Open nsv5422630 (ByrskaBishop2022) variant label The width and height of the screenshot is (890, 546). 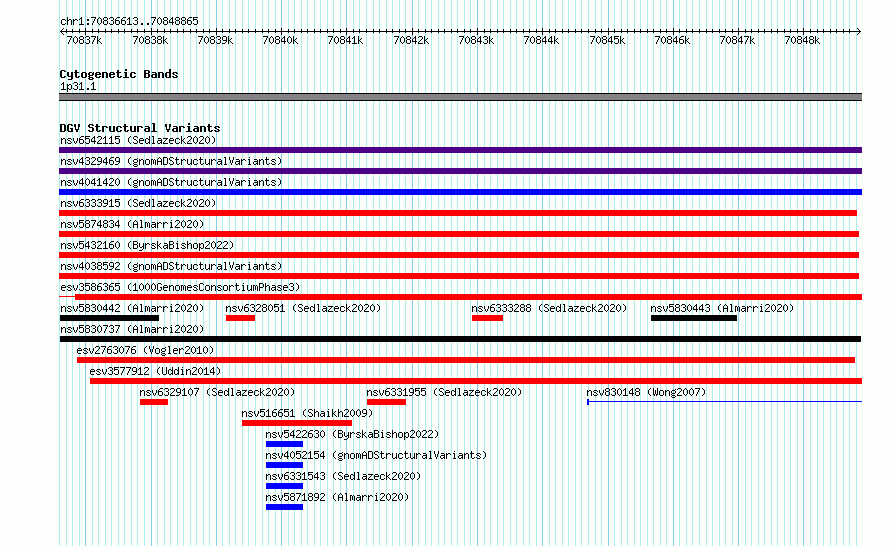click(x=352, y=434)
